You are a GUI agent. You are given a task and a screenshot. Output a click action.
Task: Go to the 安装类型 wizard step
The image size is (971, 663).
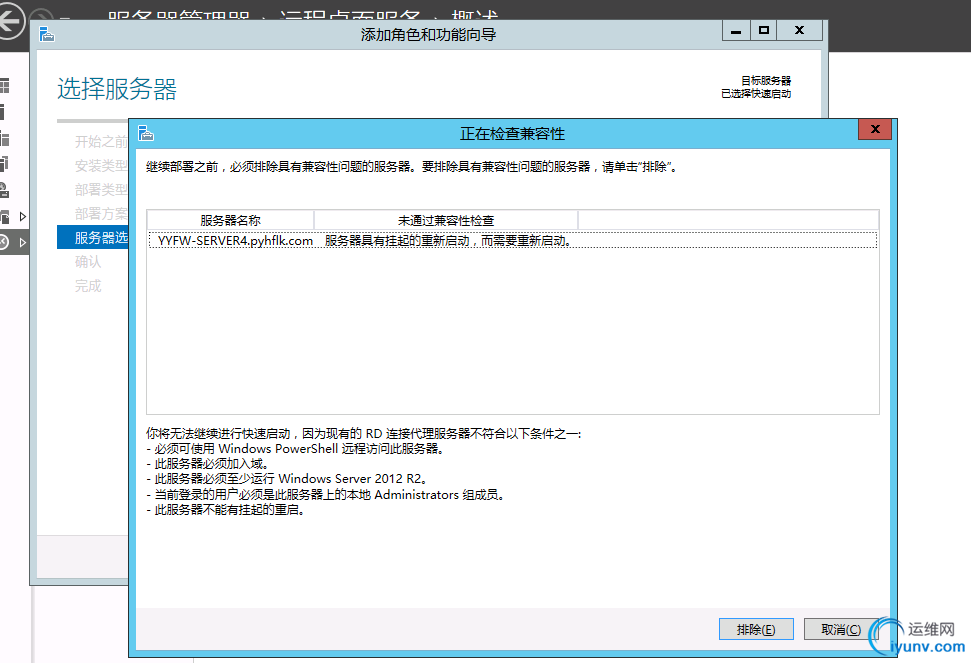101,166
